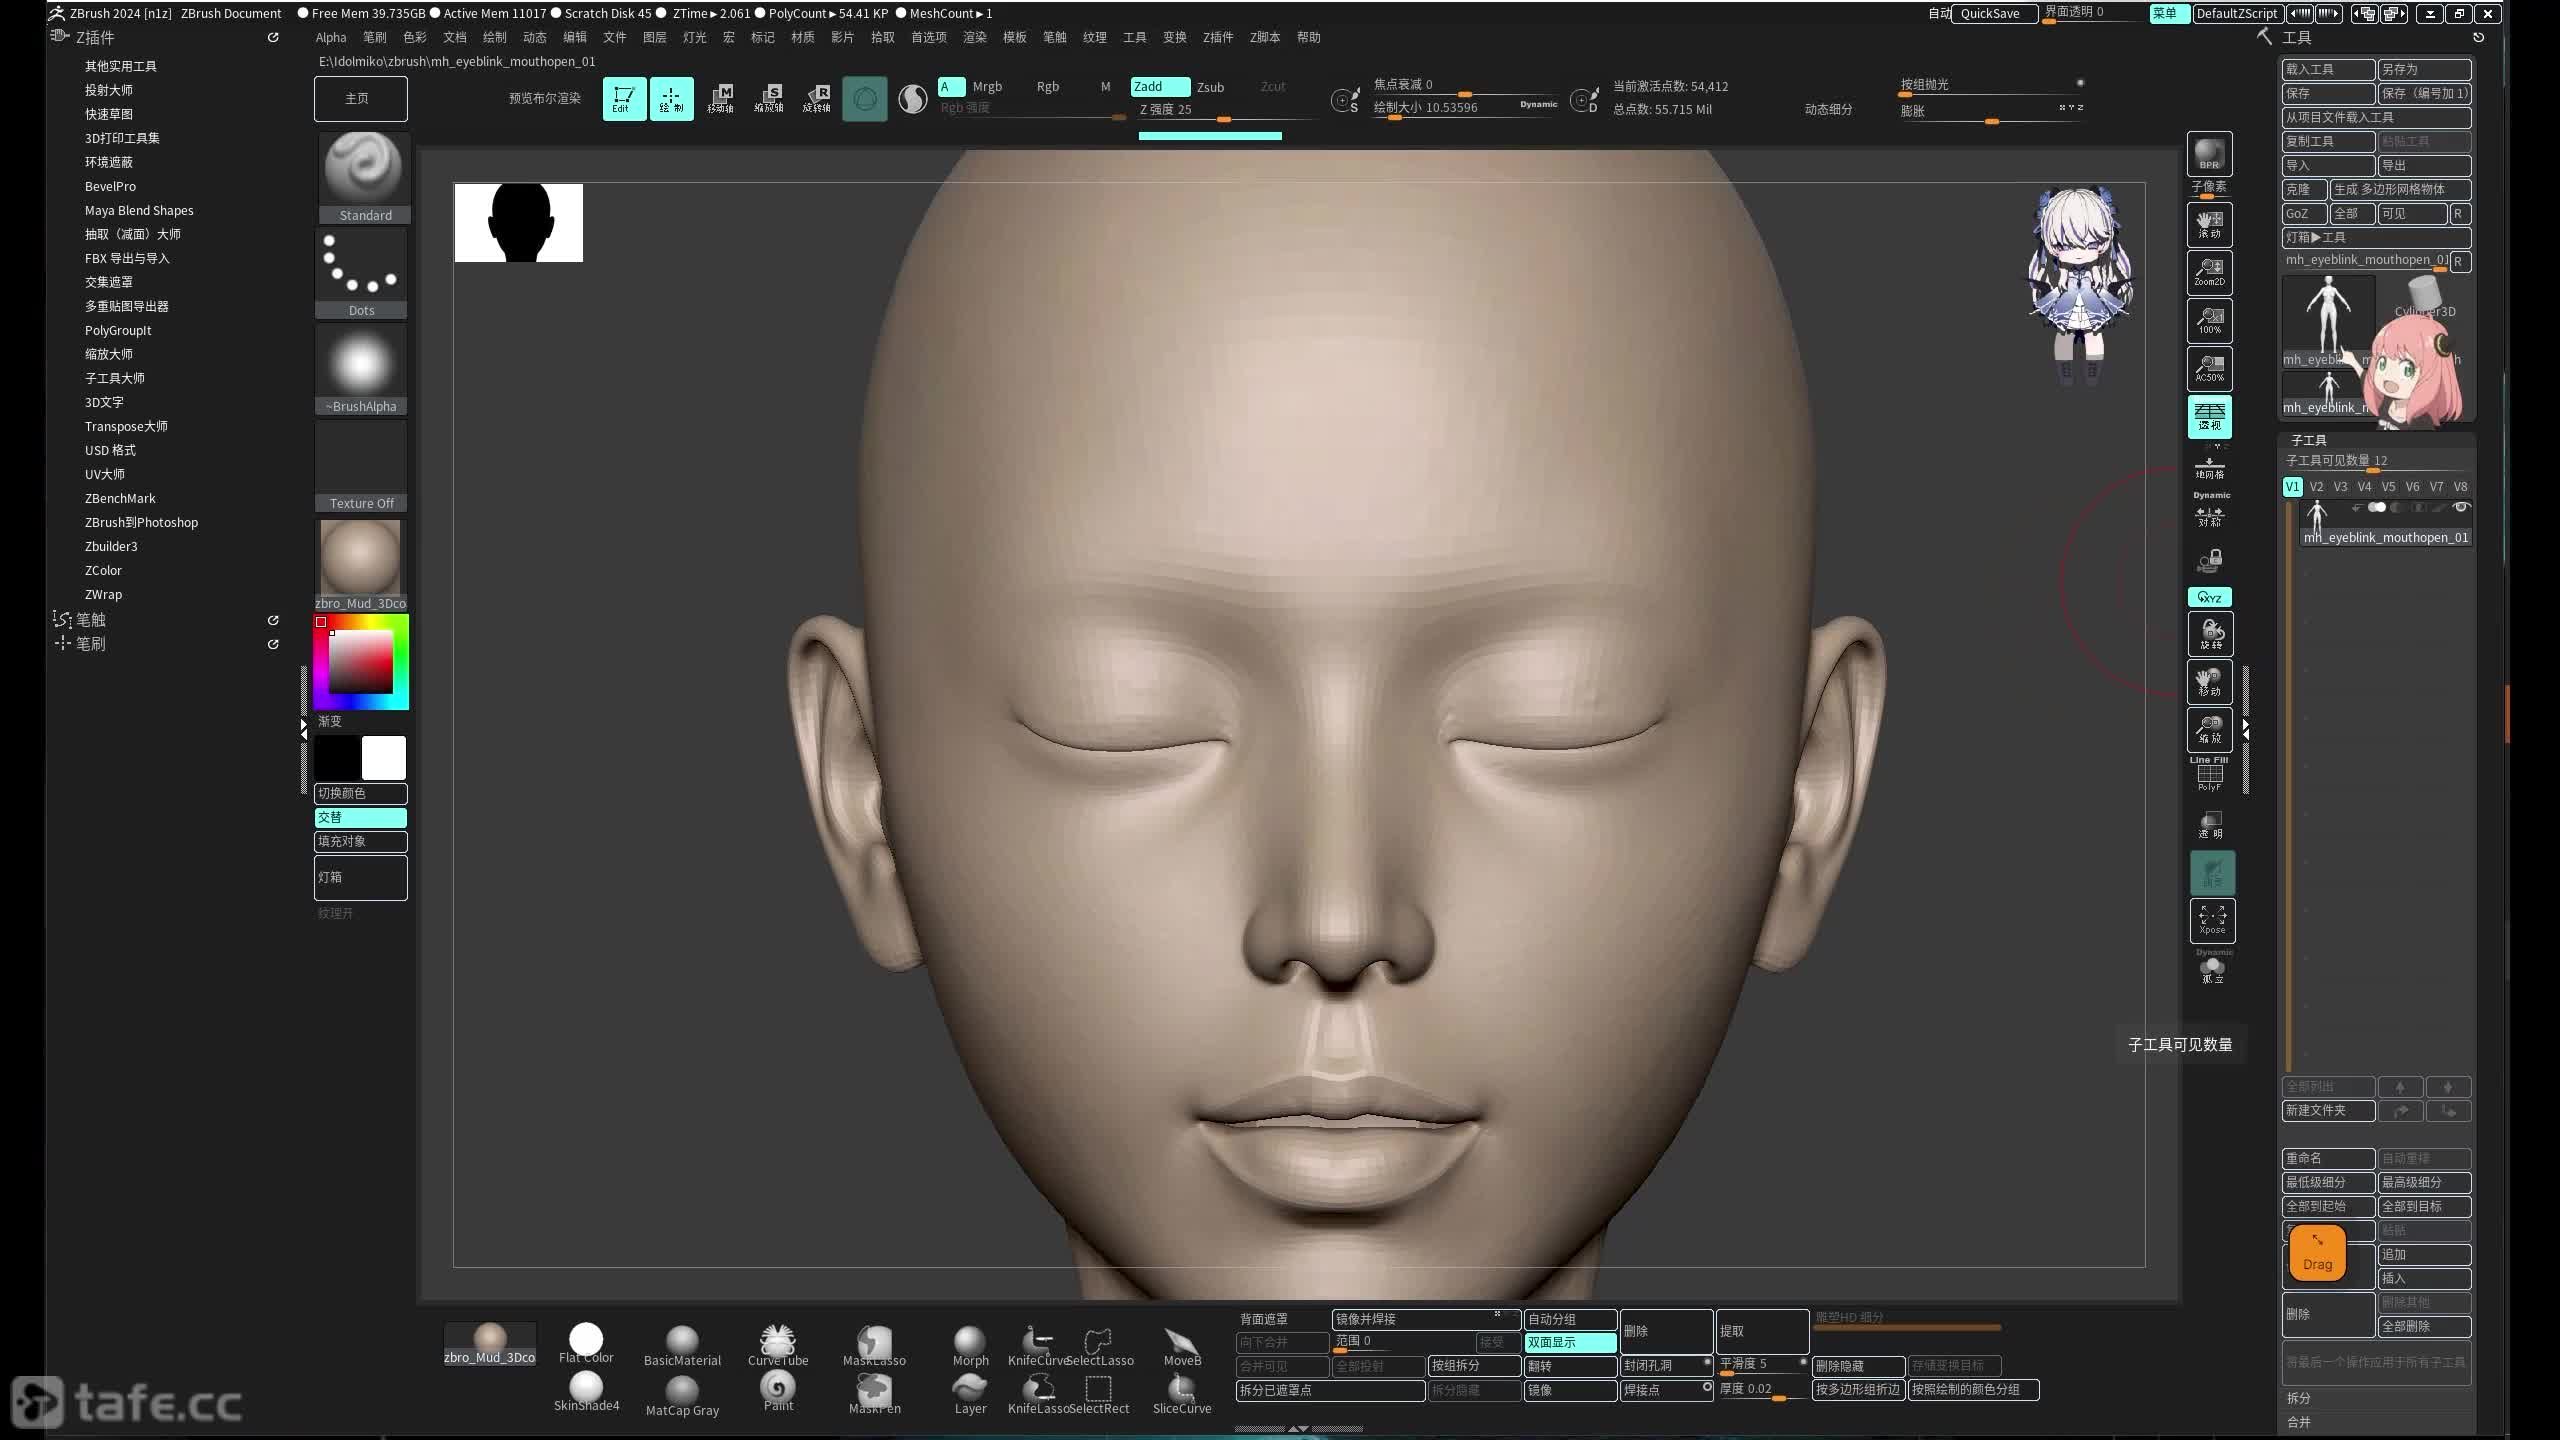Screen dimensions: 2560x1440
Task: Choose the SkinShade4 material sphere
Action: point(586,1392)
